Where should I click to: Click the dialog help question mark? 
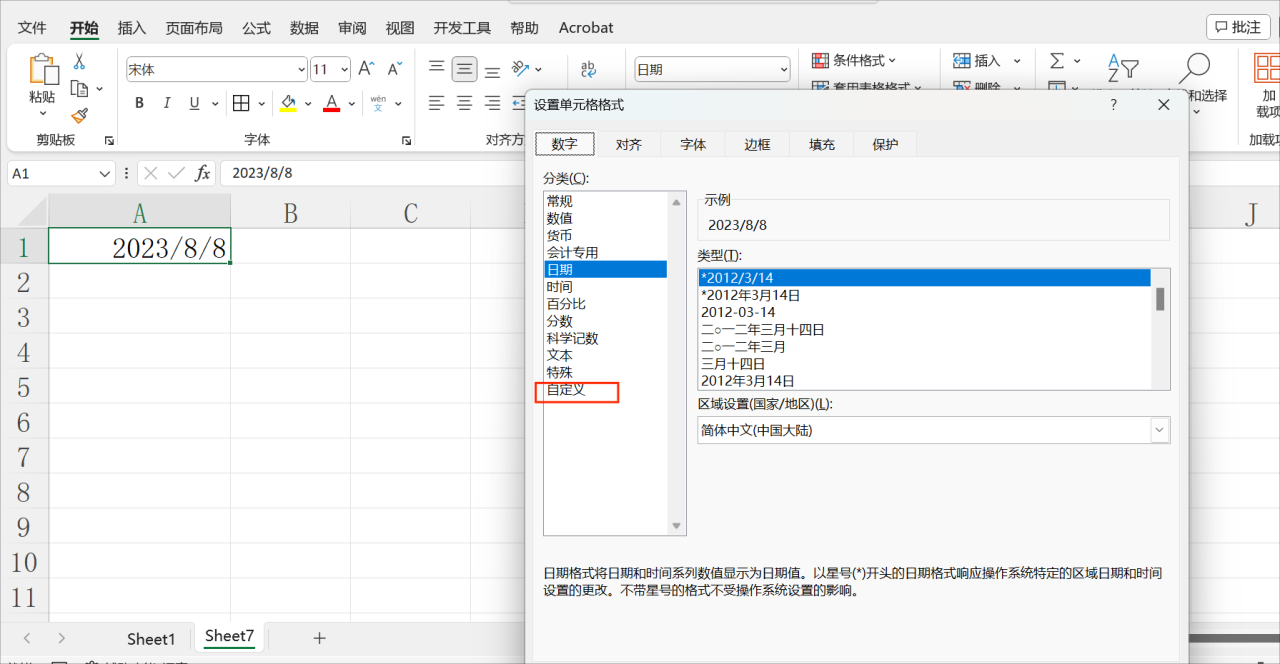(1114, 104)
